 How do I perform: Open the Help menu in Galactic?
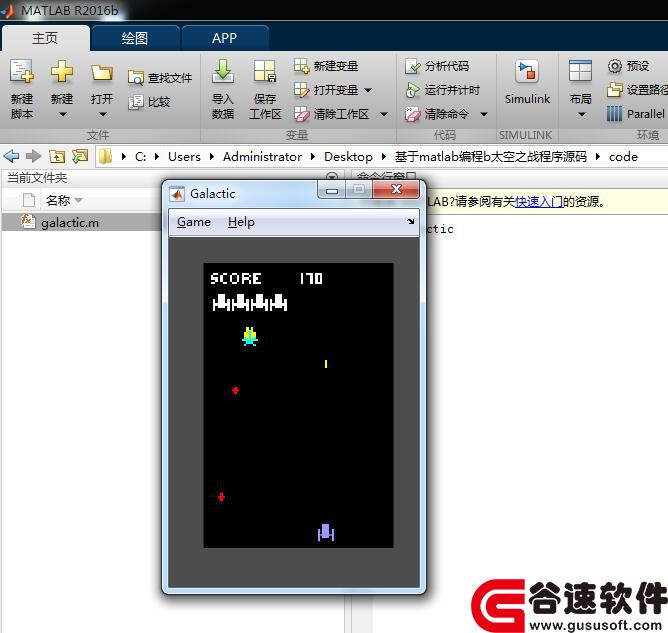241,222
